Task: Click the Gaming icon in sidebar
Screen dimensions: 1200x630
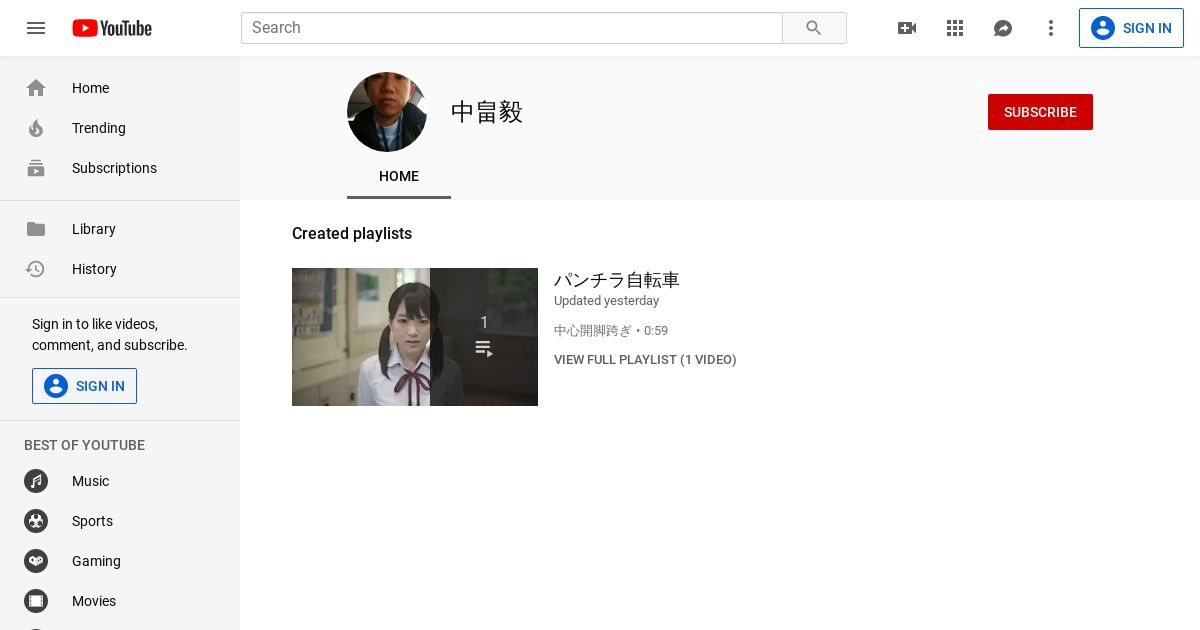Action: click(36, 561)
